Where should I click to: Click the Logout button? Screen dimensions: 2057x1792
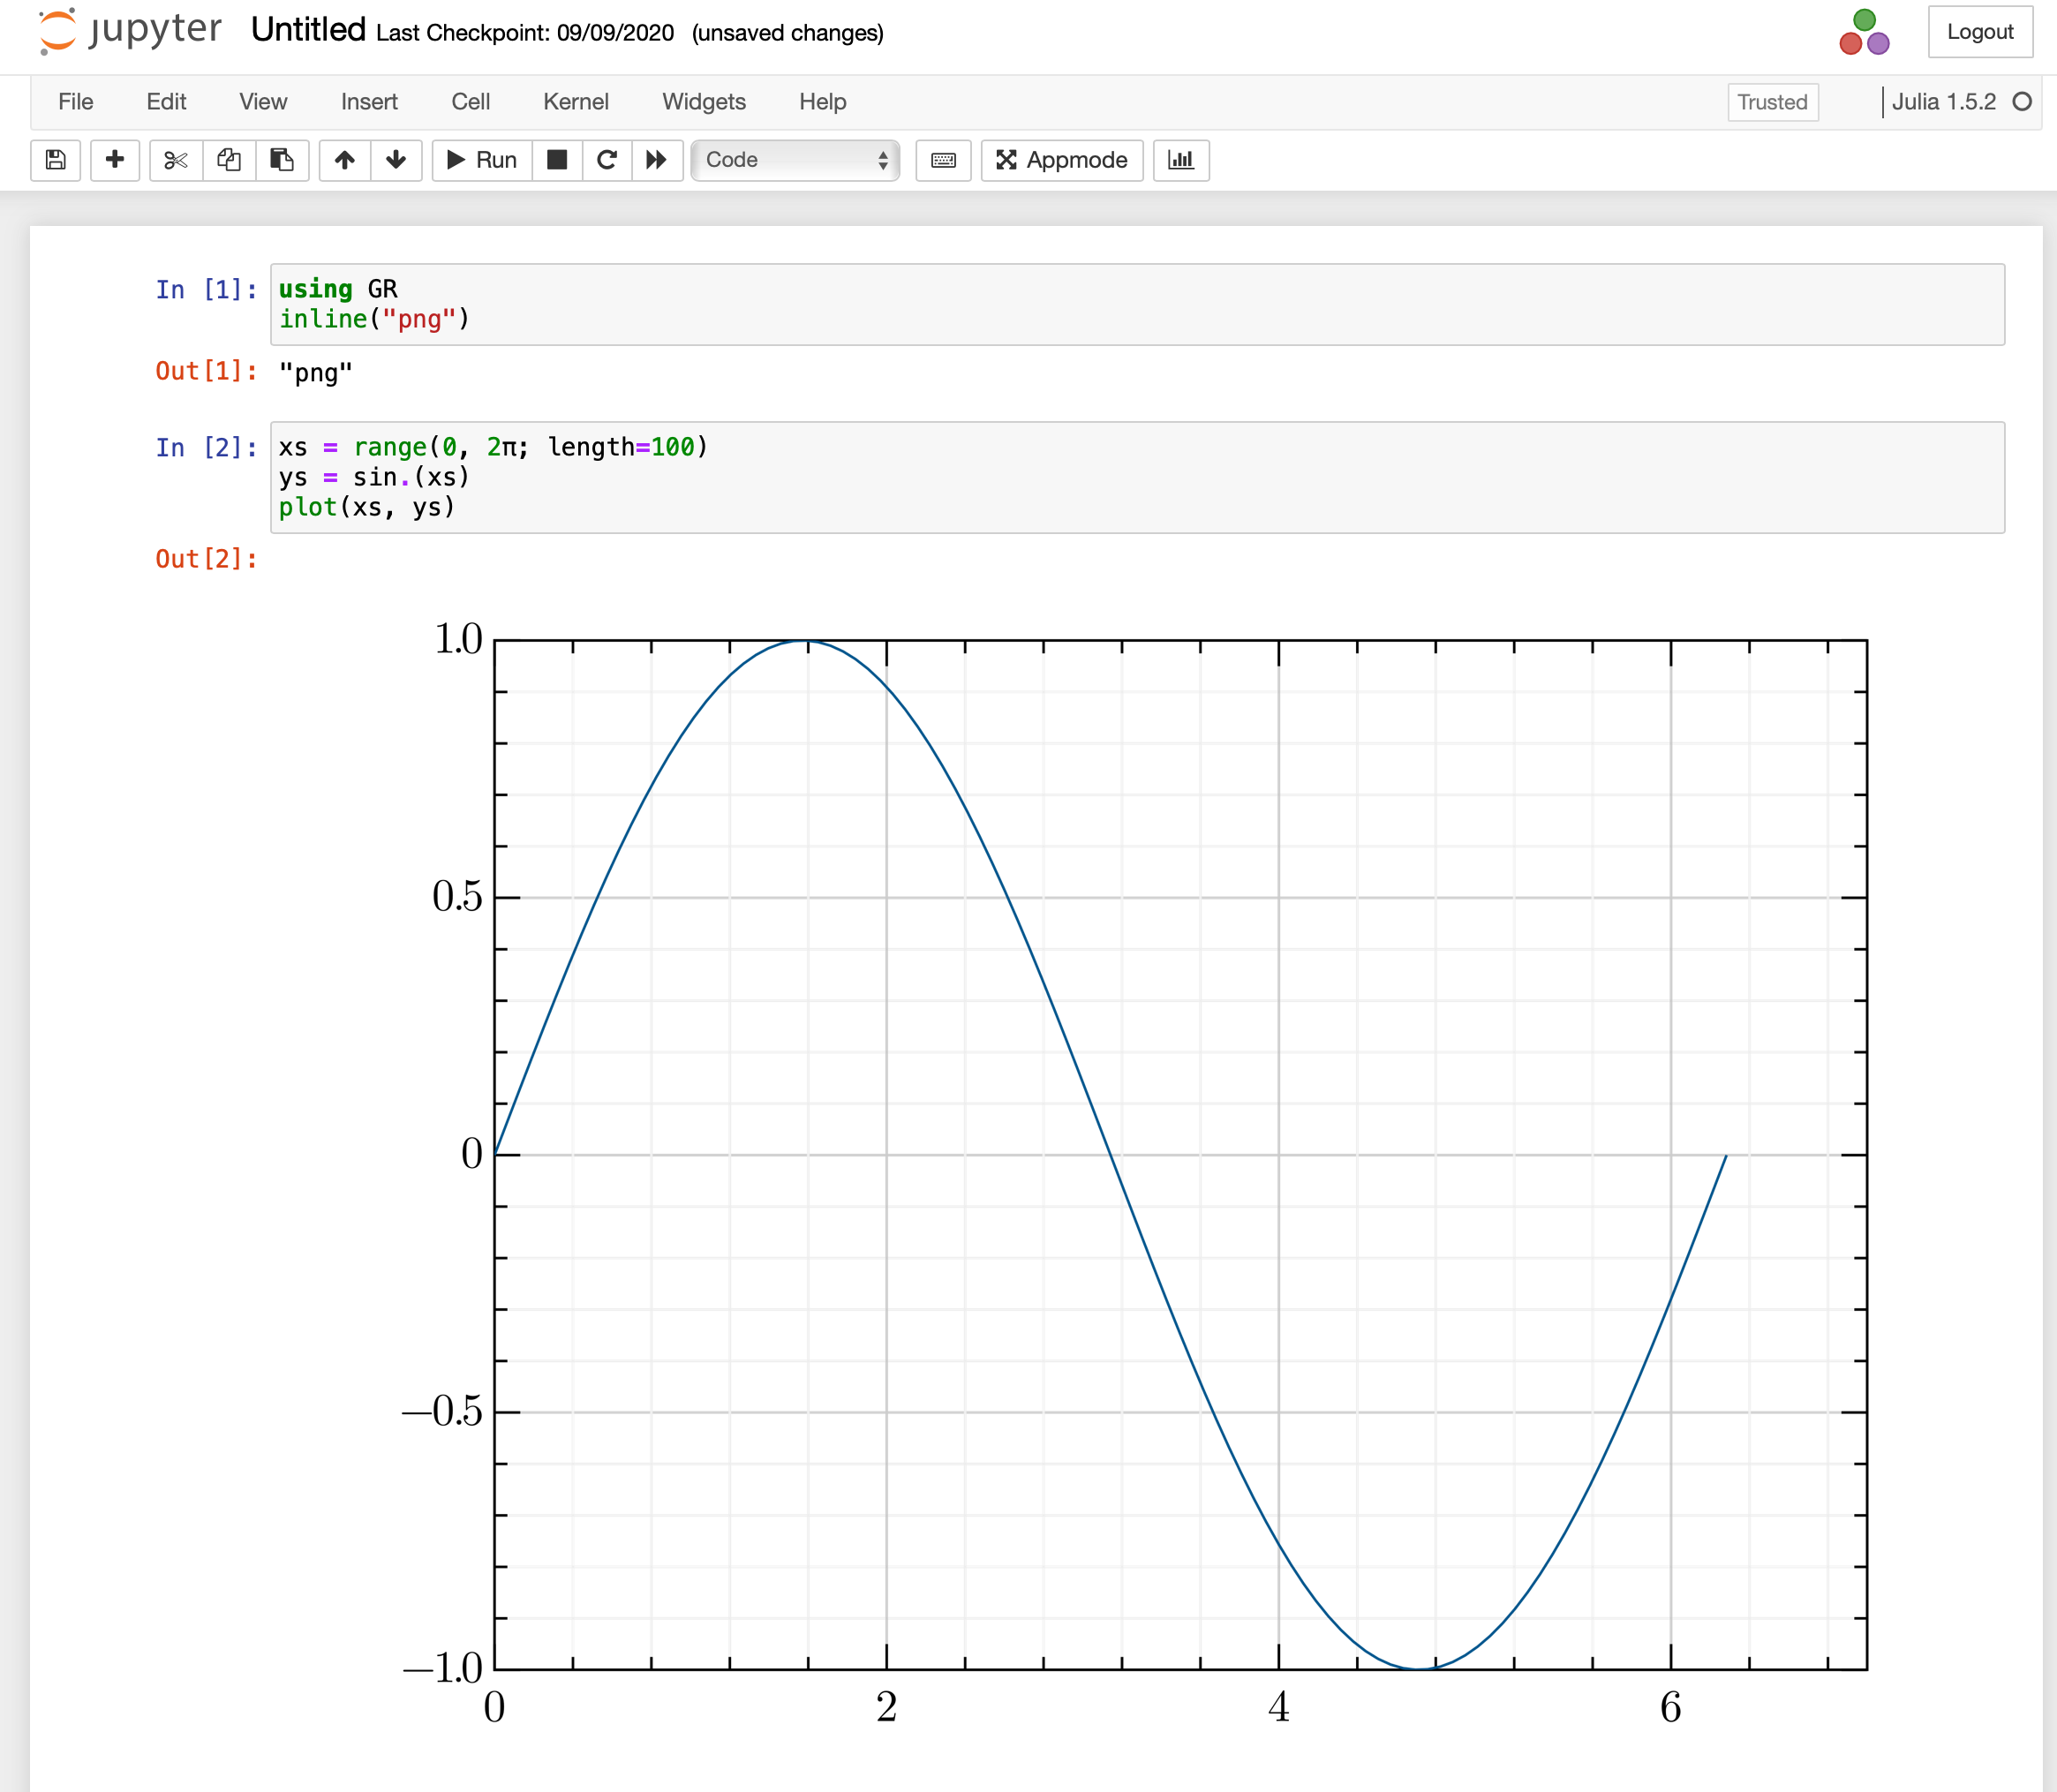coord(1979,32)
